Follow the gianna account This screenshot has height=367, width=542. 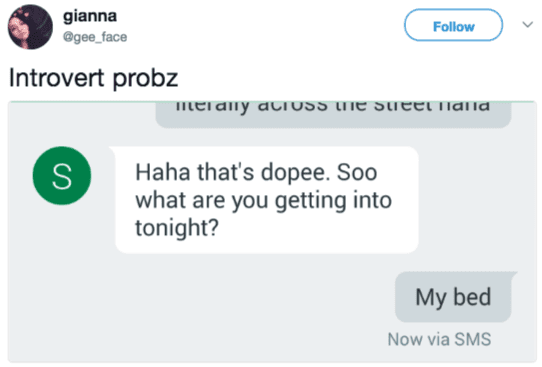(x=454, y=25)
